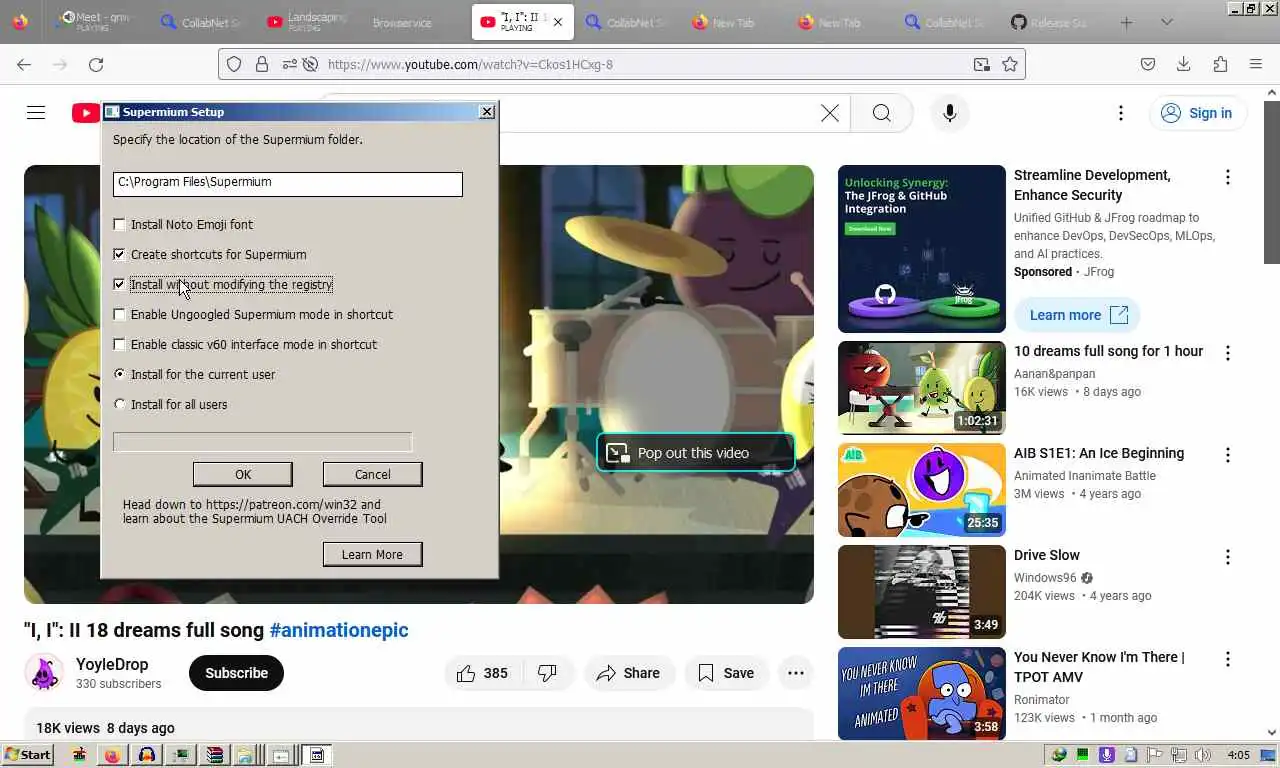
Task: Clear the YouTube search box with X
Action: (830, 113)
